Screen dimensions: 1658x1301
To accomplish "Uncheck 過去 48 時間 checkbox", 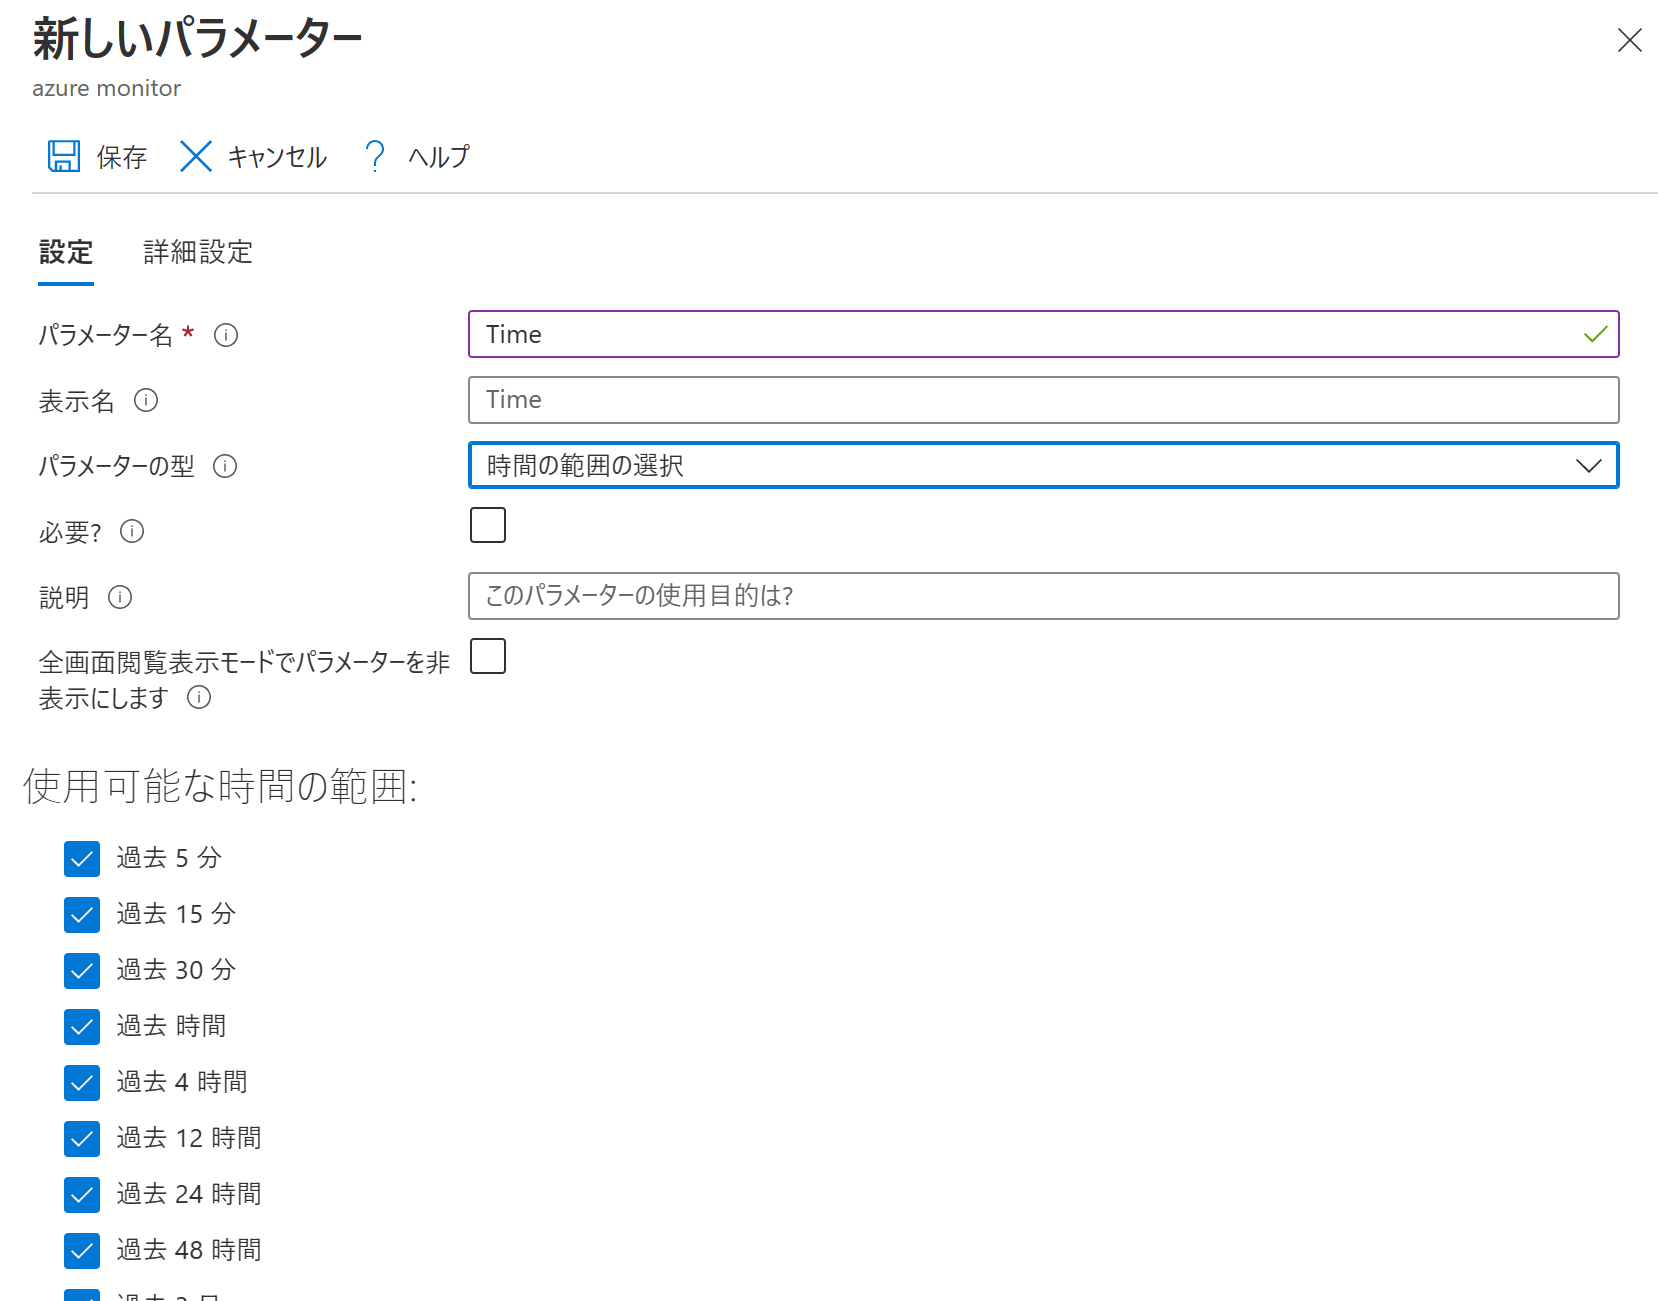I will tap(82, 1251).
